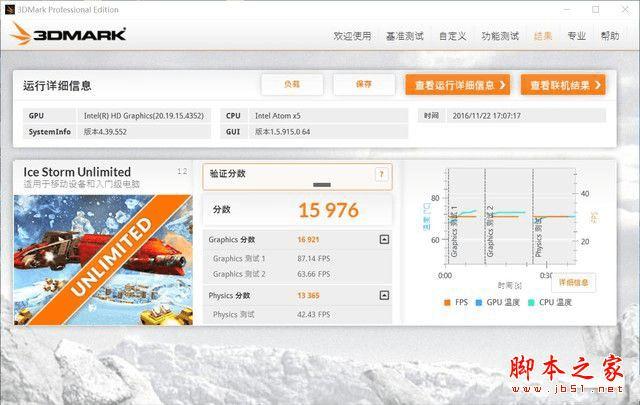Click 查看运行详细信息 orange button
The height and width of the screenshot is (405, 640).
pos(458,85)
